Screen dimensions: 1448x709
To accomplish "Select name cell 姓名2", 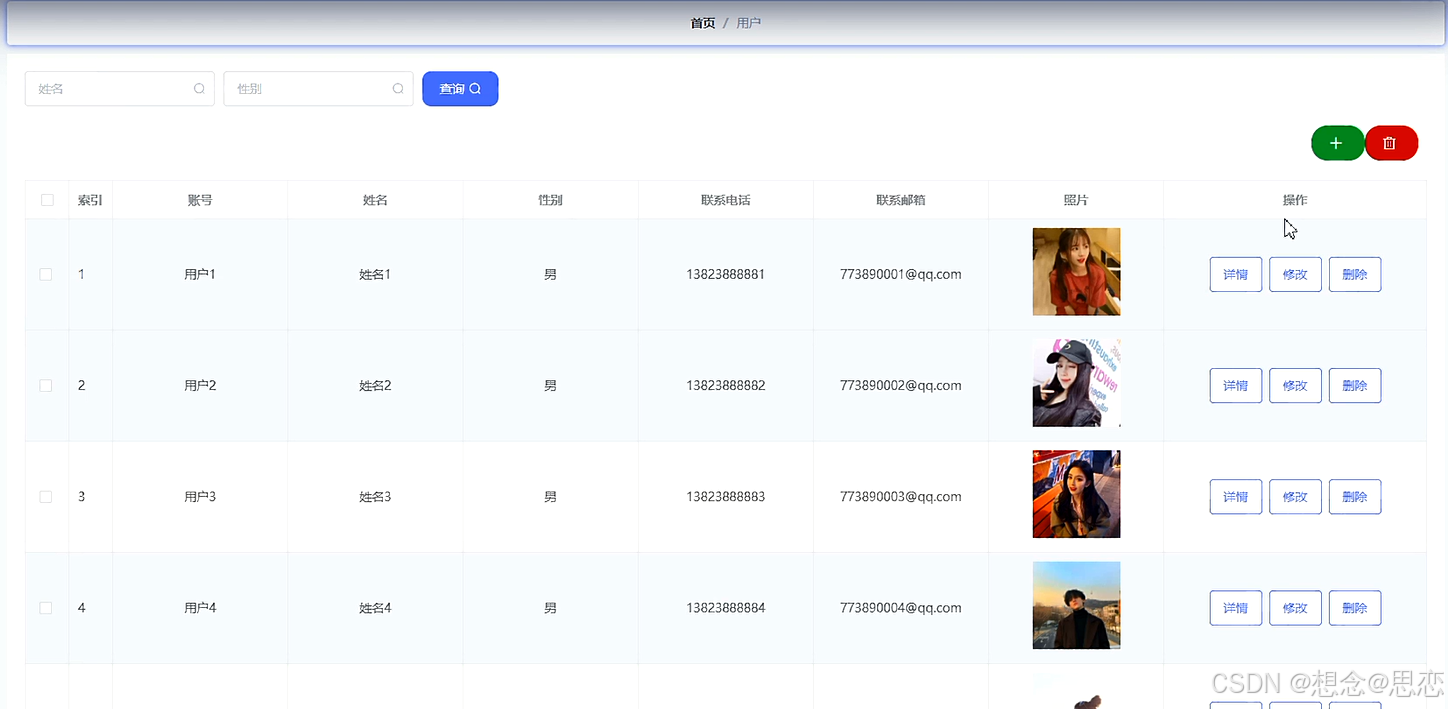I will coord(375,385).
